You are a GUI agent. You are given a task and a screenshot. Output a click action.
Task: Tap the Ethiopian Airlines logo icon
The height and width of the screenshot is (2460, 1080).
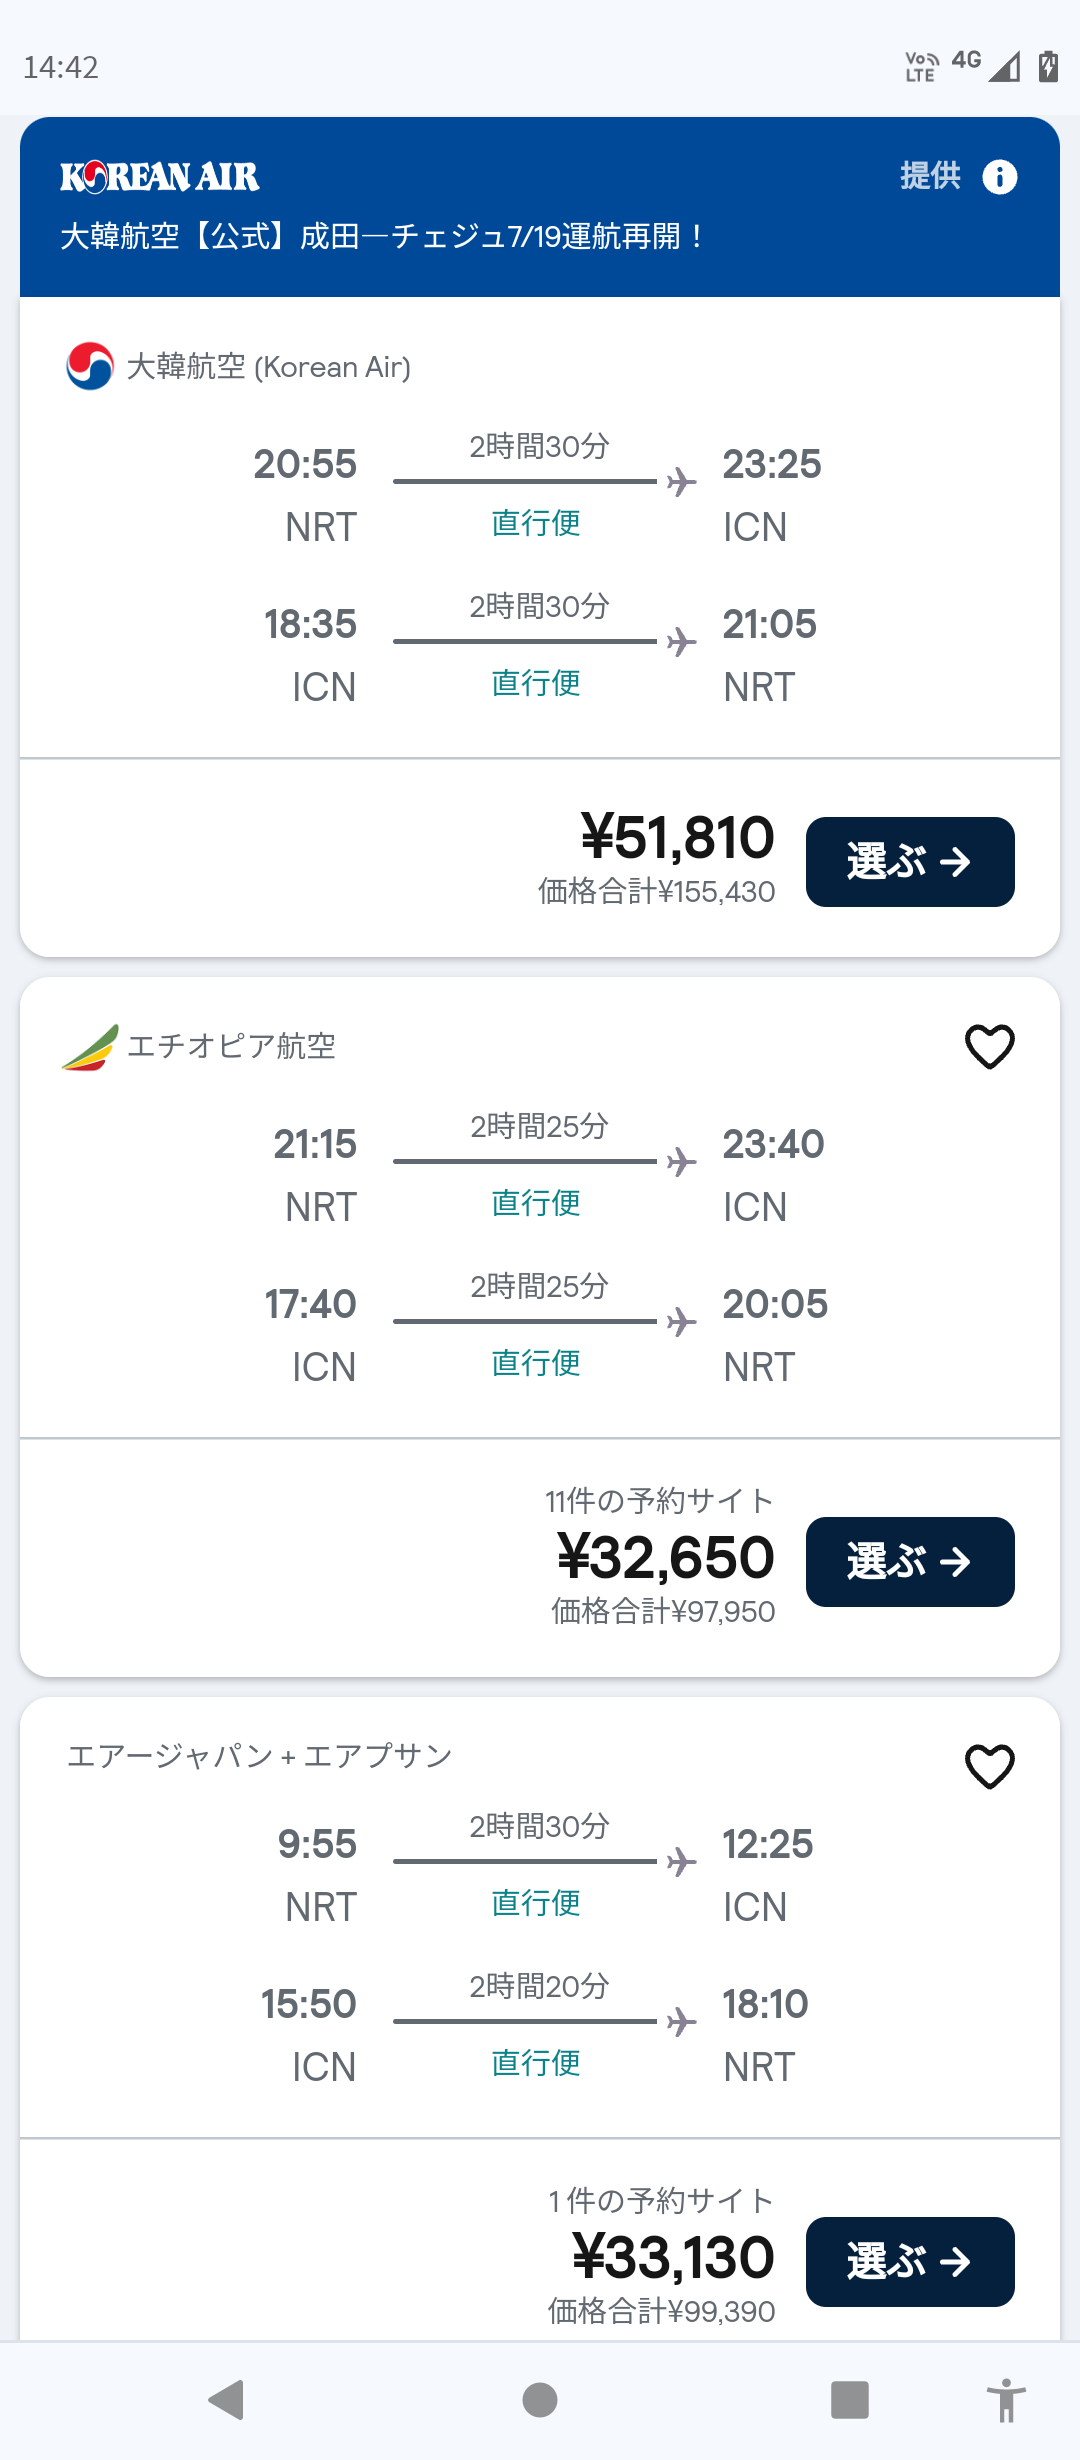click(90, 1047)
